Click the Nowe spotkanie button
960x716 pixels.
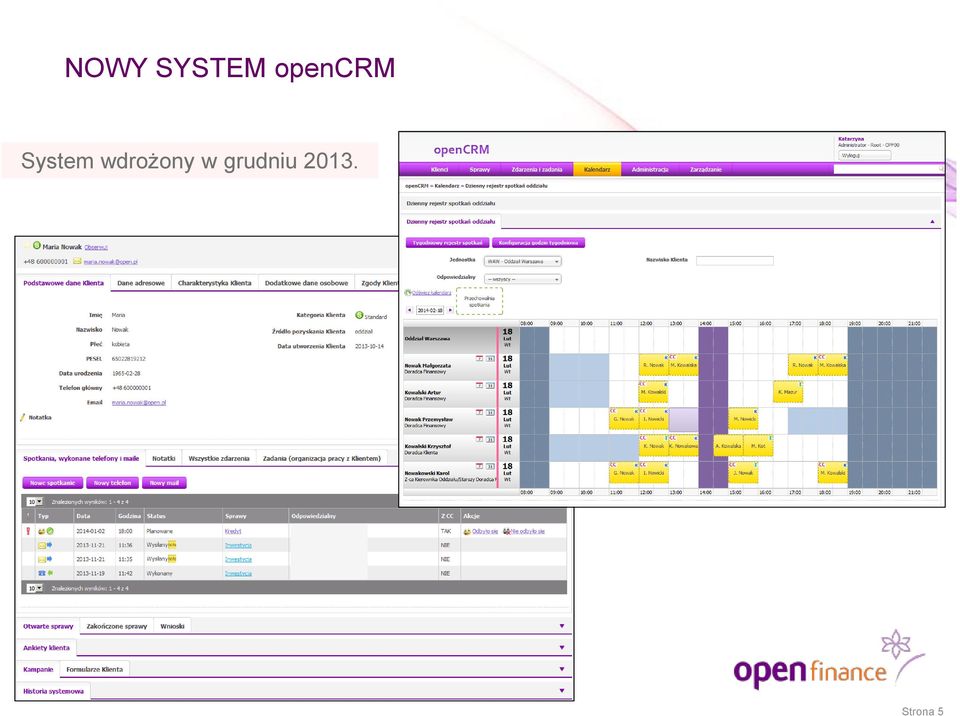[x=53, y=483]
